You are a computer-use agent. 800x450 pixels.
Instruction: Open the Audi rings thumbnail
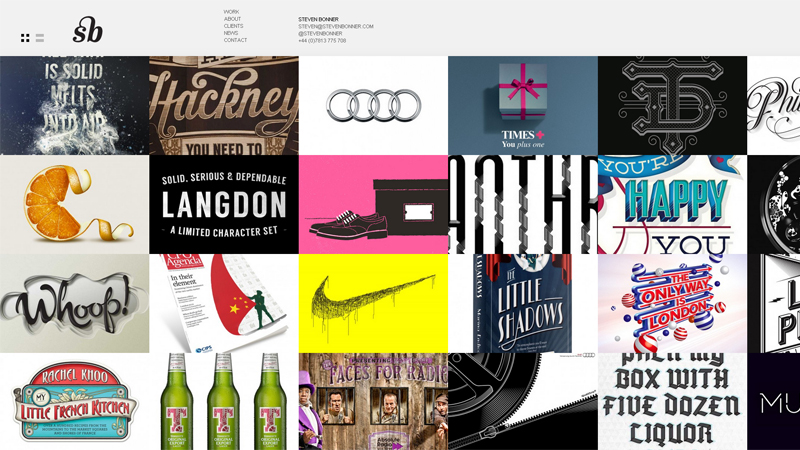(x=373, y=106)
